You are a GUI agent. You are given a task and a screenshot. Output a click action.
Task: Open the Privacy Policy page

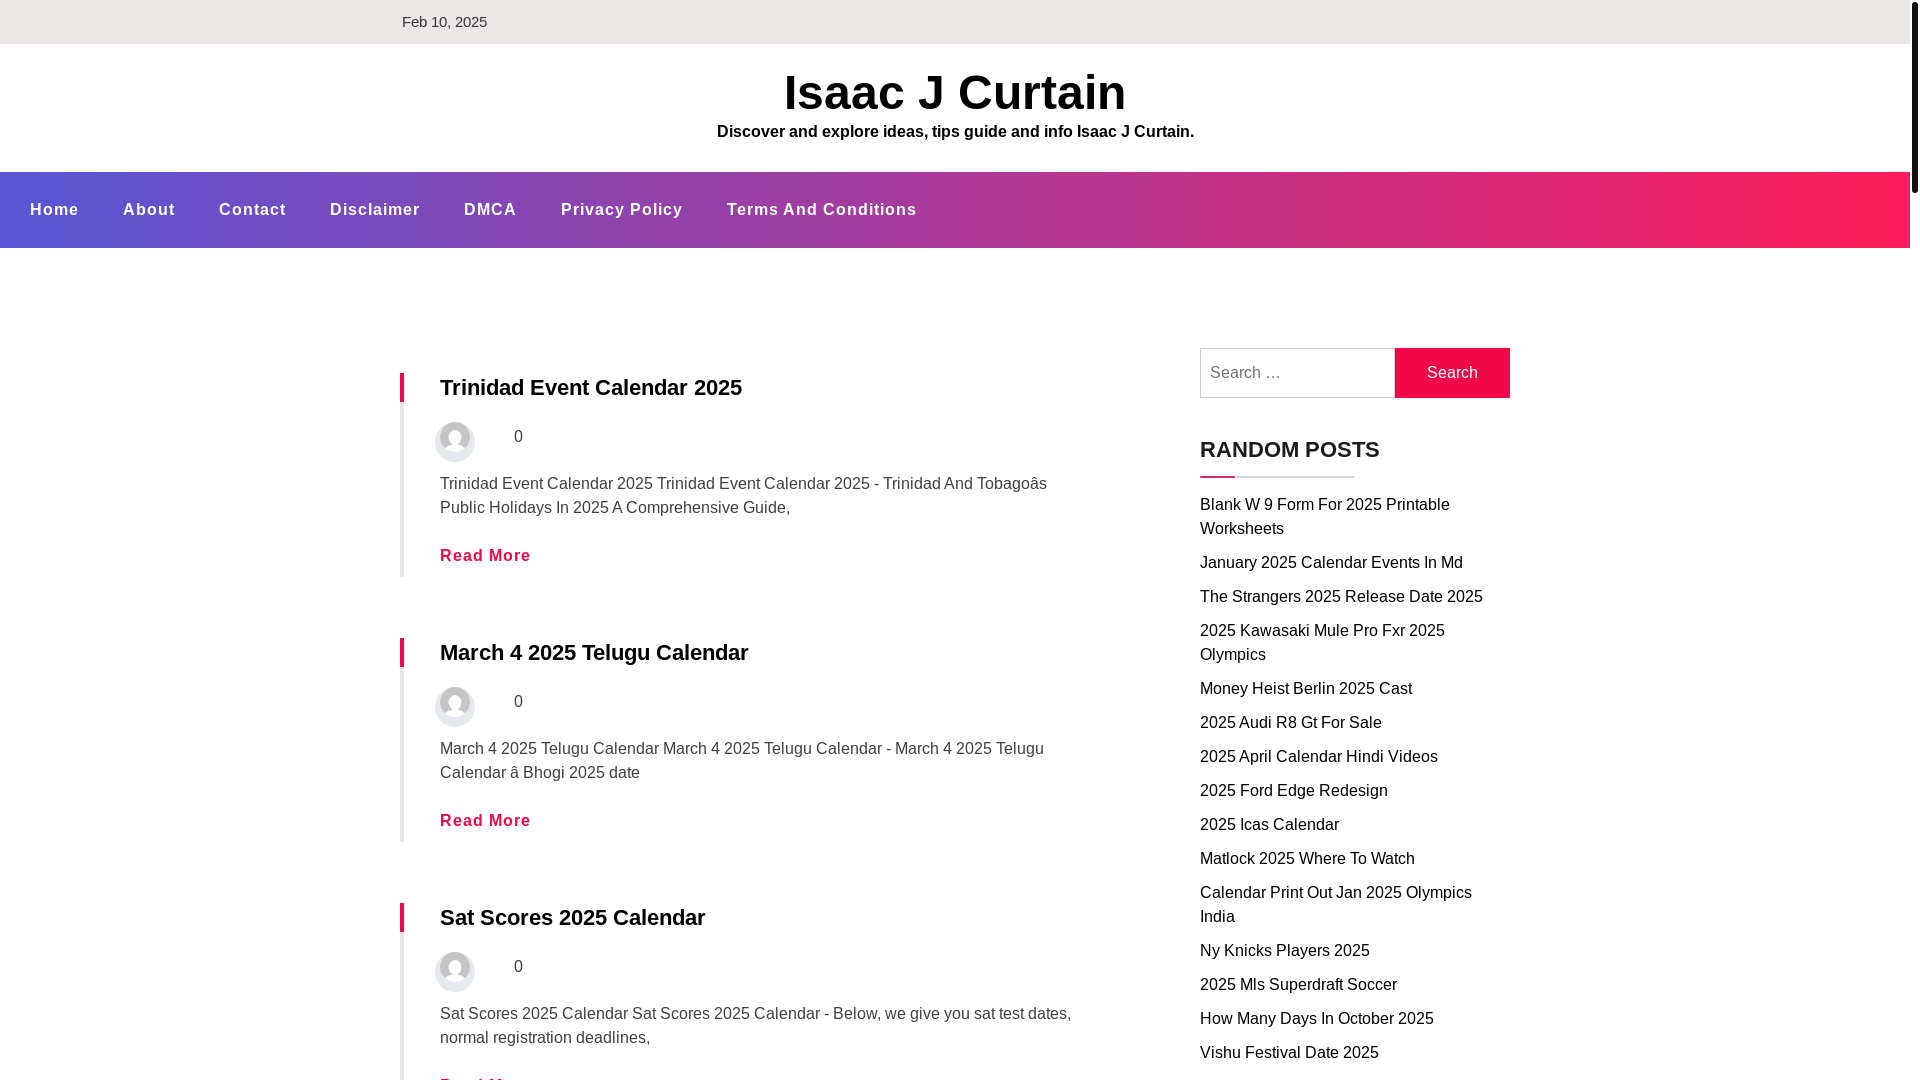(x=622, y=210)
